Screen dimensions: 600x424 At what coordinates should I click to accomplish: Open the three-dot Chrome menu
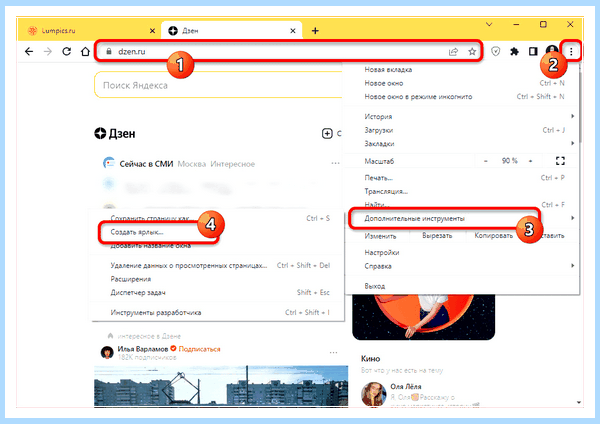coord(571,51)
